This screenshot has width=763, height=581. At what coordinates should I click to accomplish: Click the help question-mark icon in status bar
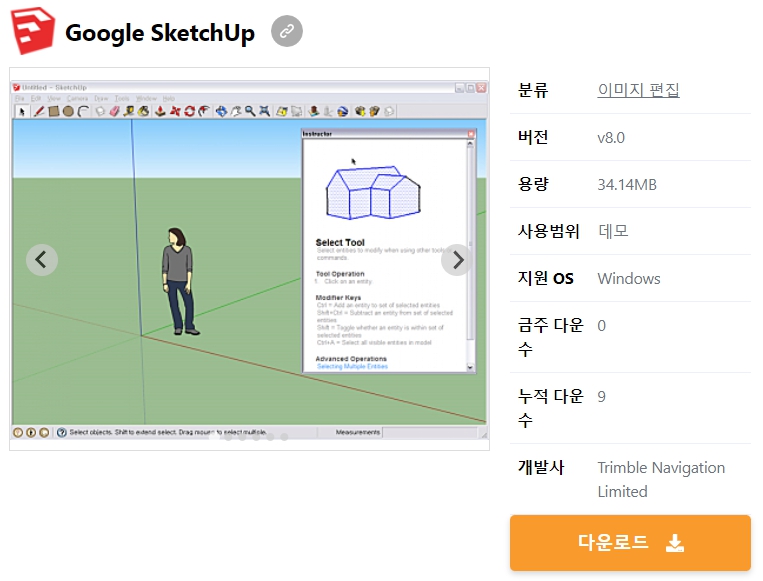tap(62, 432)
